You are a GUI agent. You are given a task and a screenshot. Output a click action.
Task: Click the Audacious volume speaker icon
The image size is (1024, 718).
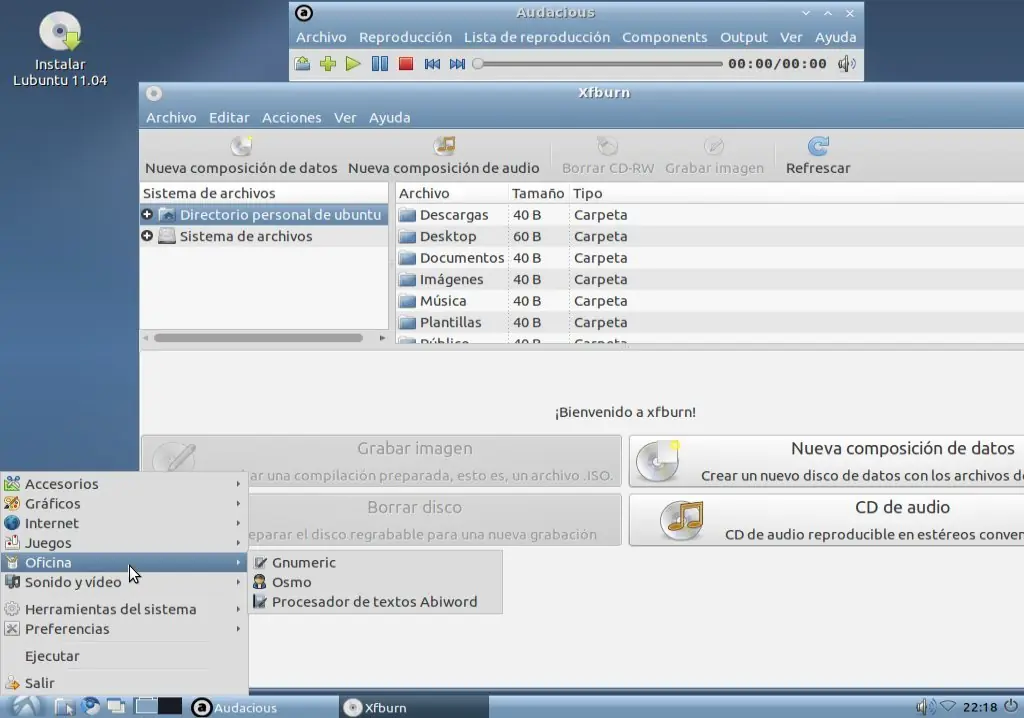[846, 63]
